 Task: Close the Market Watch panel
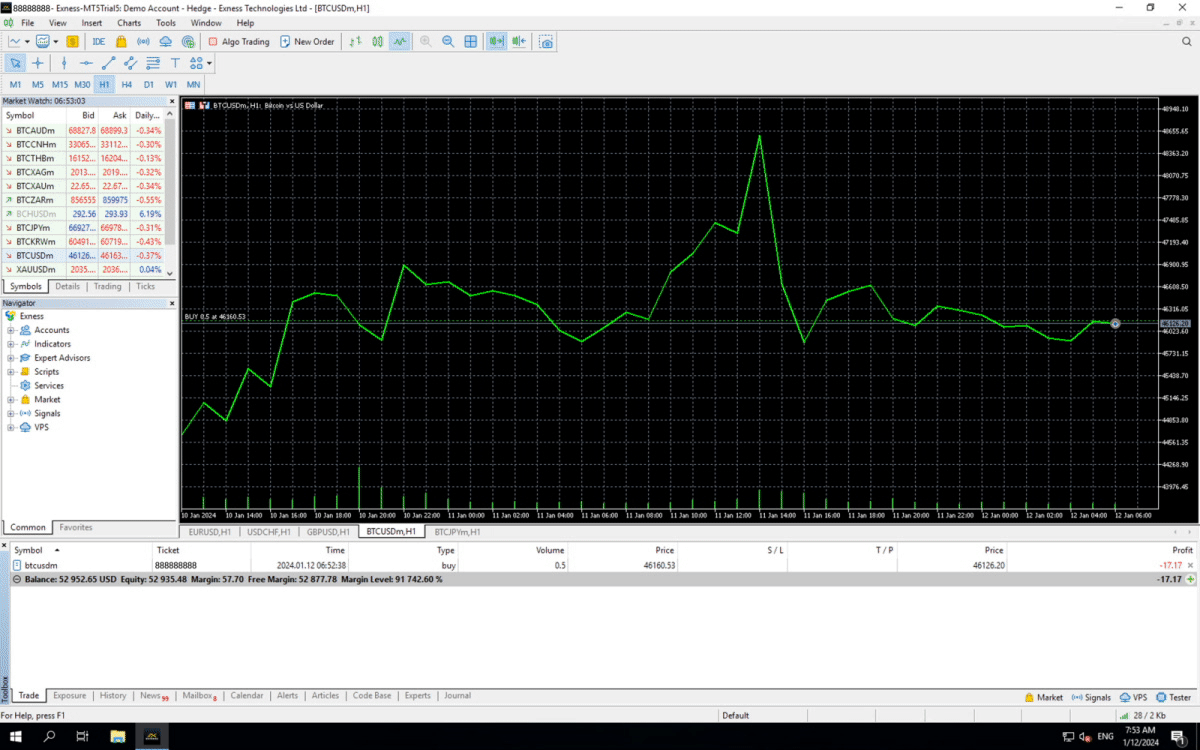[x=172, y=101]
